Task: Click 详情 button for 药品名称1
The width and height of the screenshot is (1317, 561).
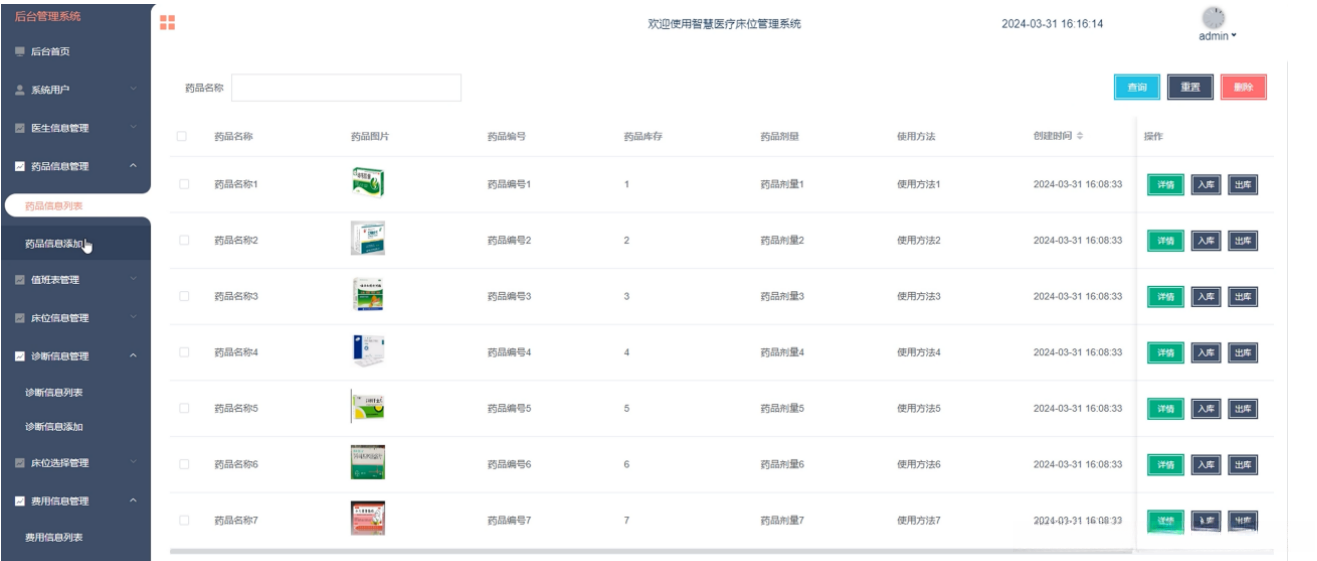Action: tap(1165, 185)
